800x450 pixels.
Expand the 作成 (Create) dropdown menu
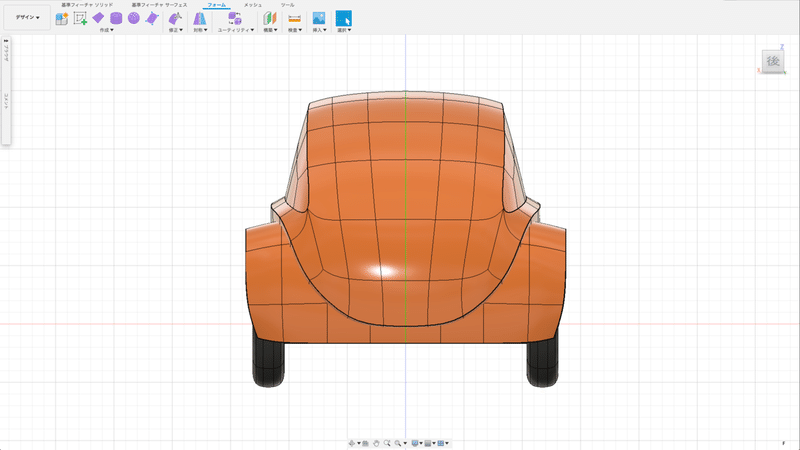point(105,30)
